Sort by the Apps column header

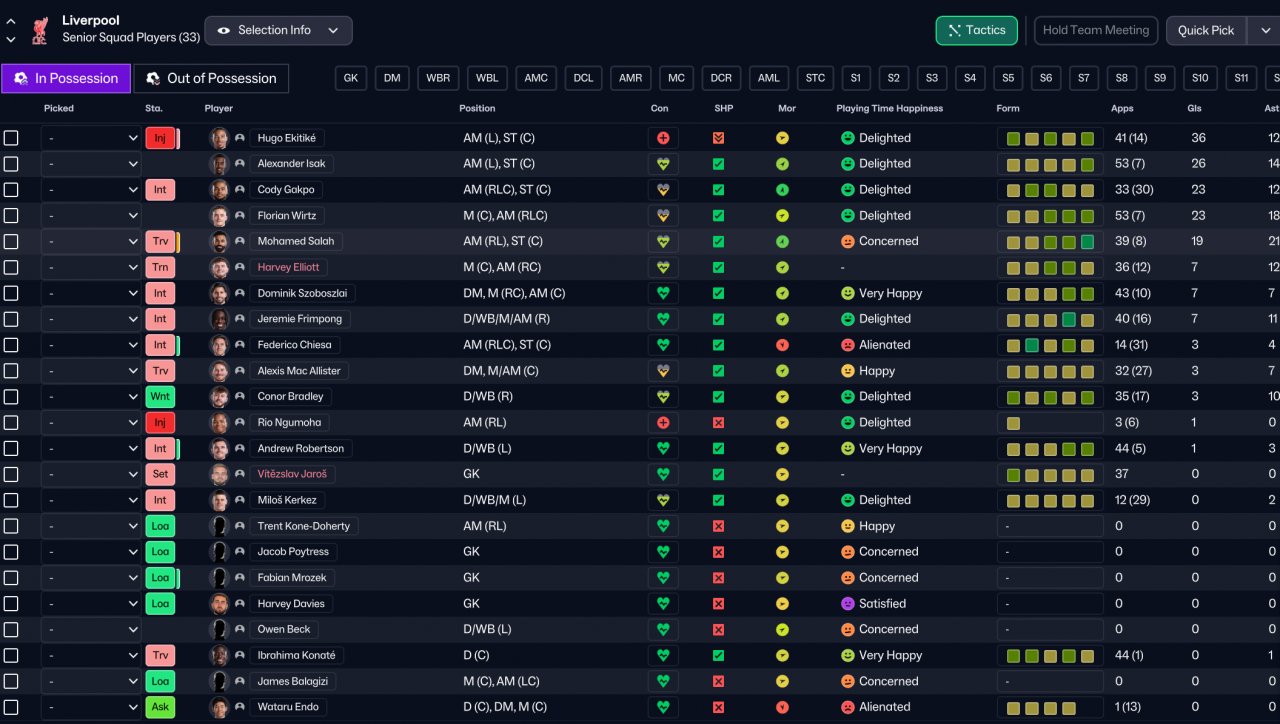coord(1122,108)
